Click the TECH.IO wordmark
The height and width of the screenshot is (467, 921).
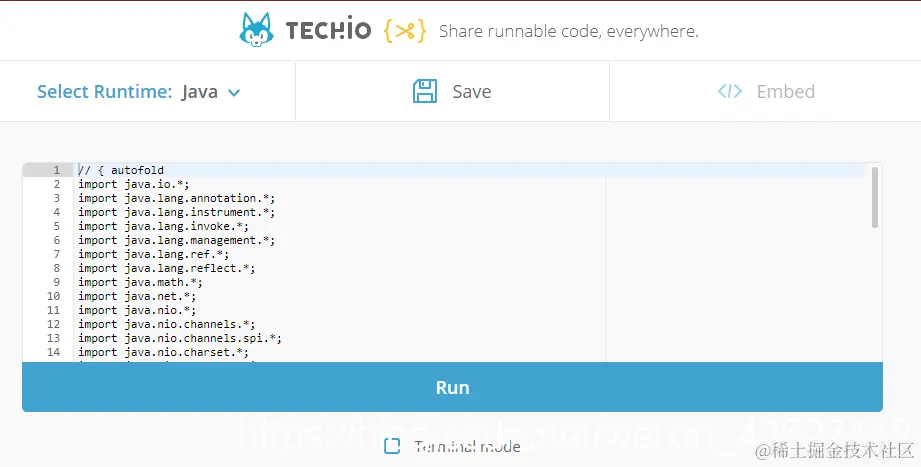tap(328, 31)
